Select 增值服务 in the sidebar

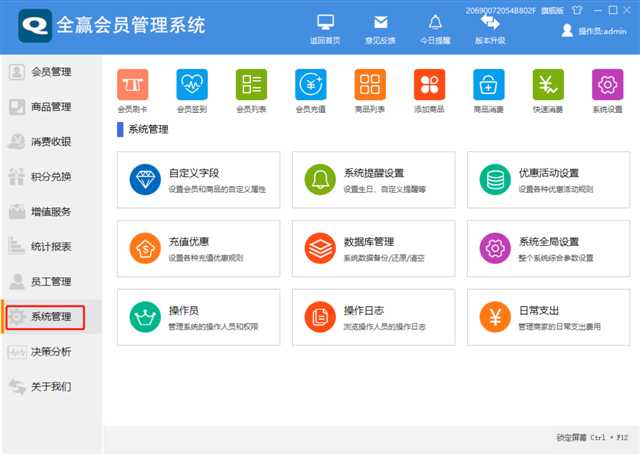[x=51, y=212]
